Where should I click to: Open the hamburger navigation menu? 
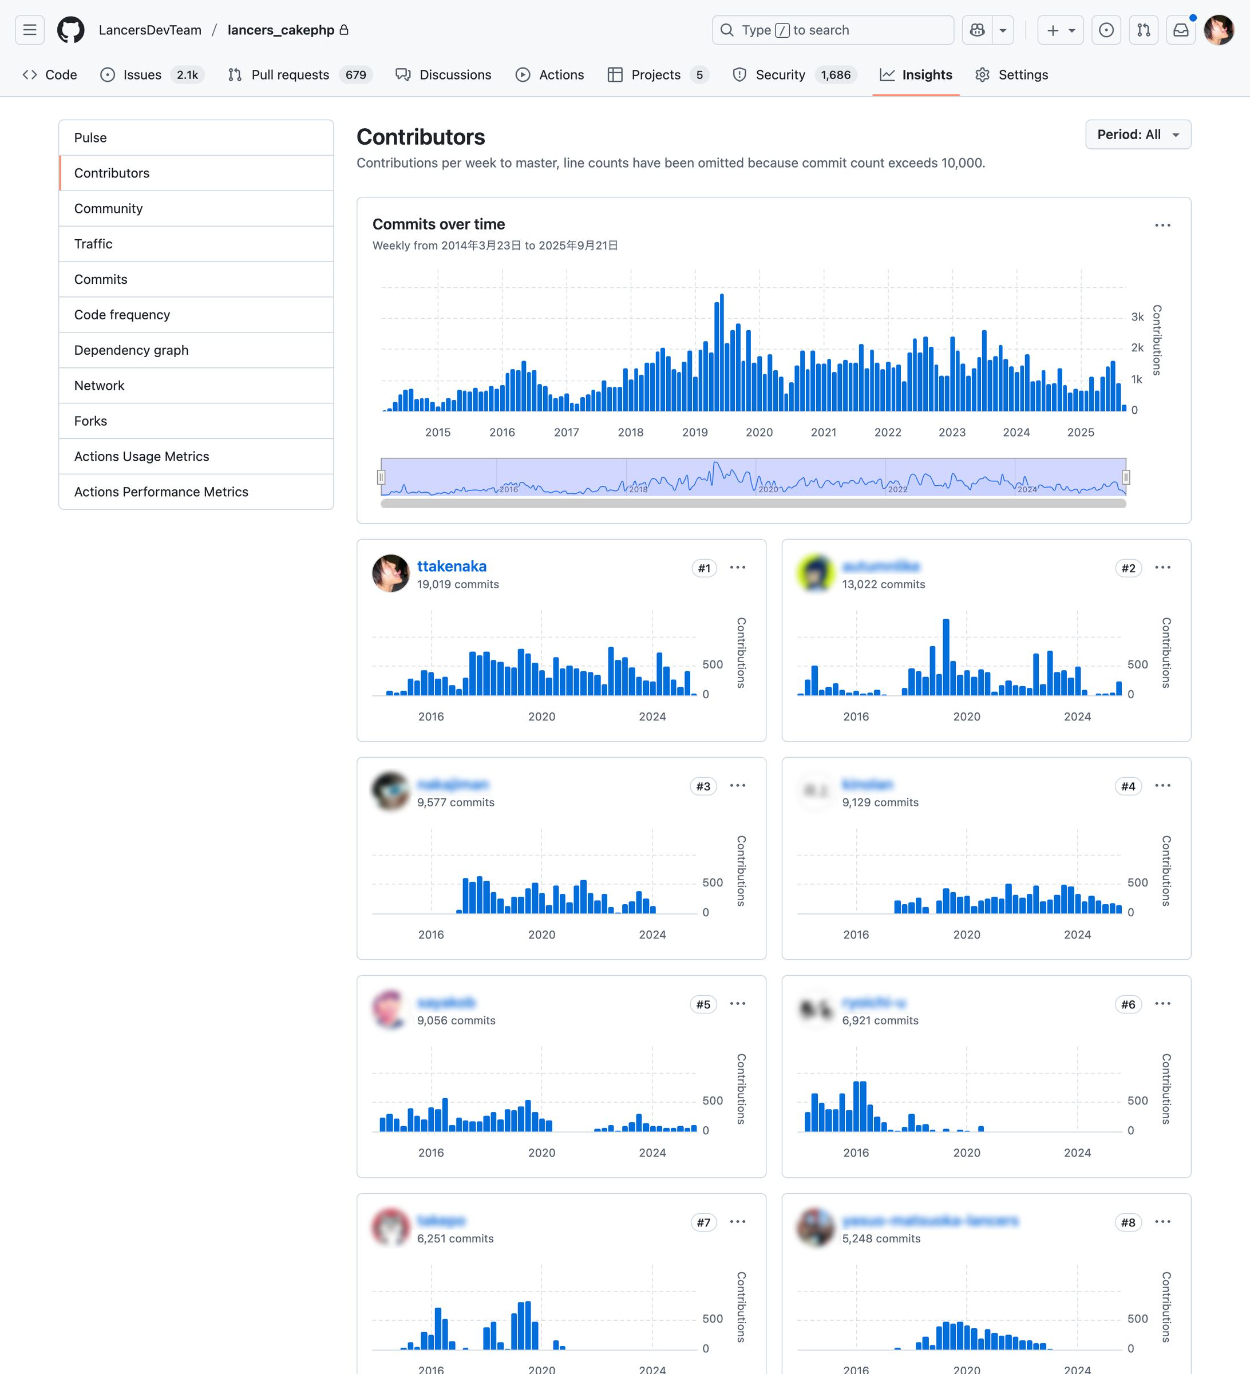click(30, 30)
